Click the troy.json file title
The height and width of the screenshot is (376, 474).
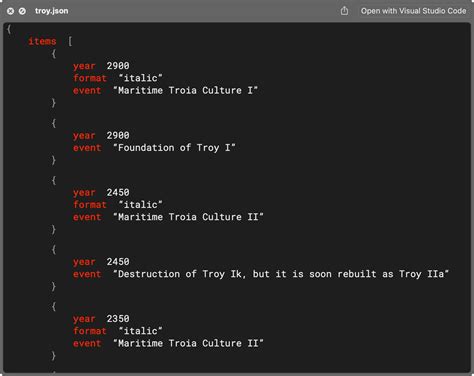(x=52, y=11)
